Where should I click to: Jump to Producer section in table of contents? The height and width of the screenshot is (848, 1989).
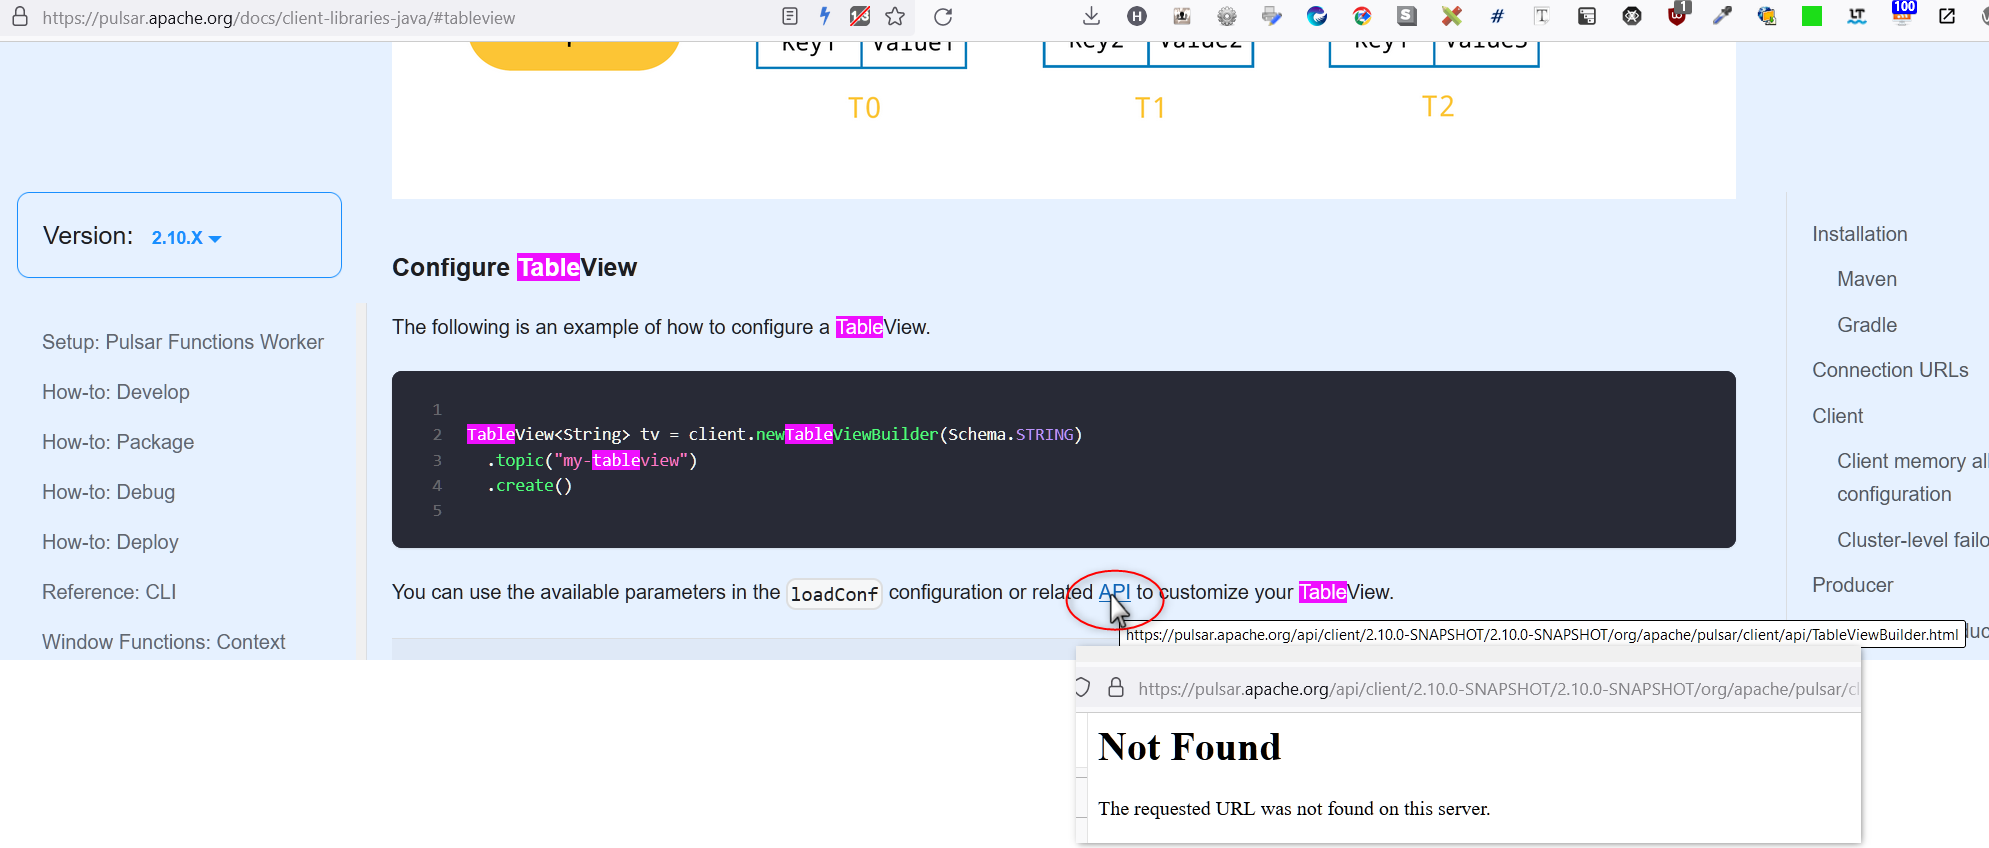click(1853, 585)
